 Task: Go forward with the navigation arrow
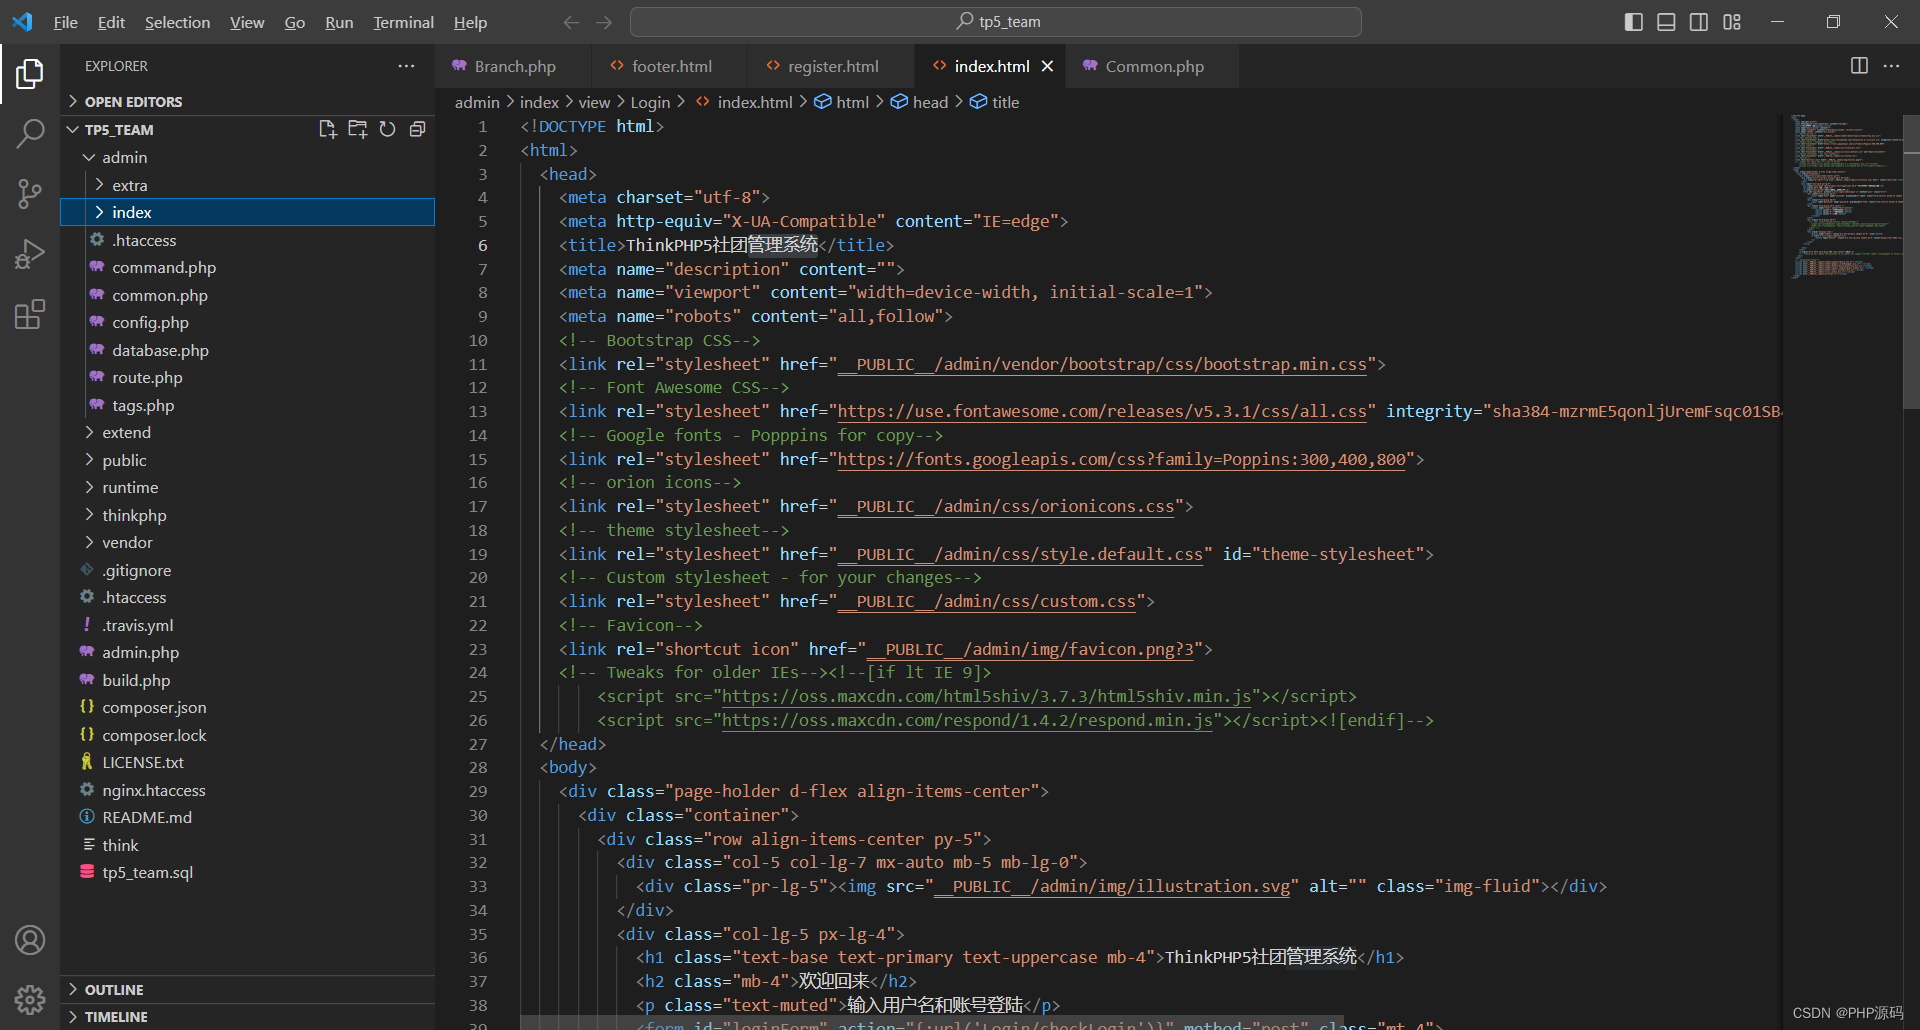pos(604,22)
